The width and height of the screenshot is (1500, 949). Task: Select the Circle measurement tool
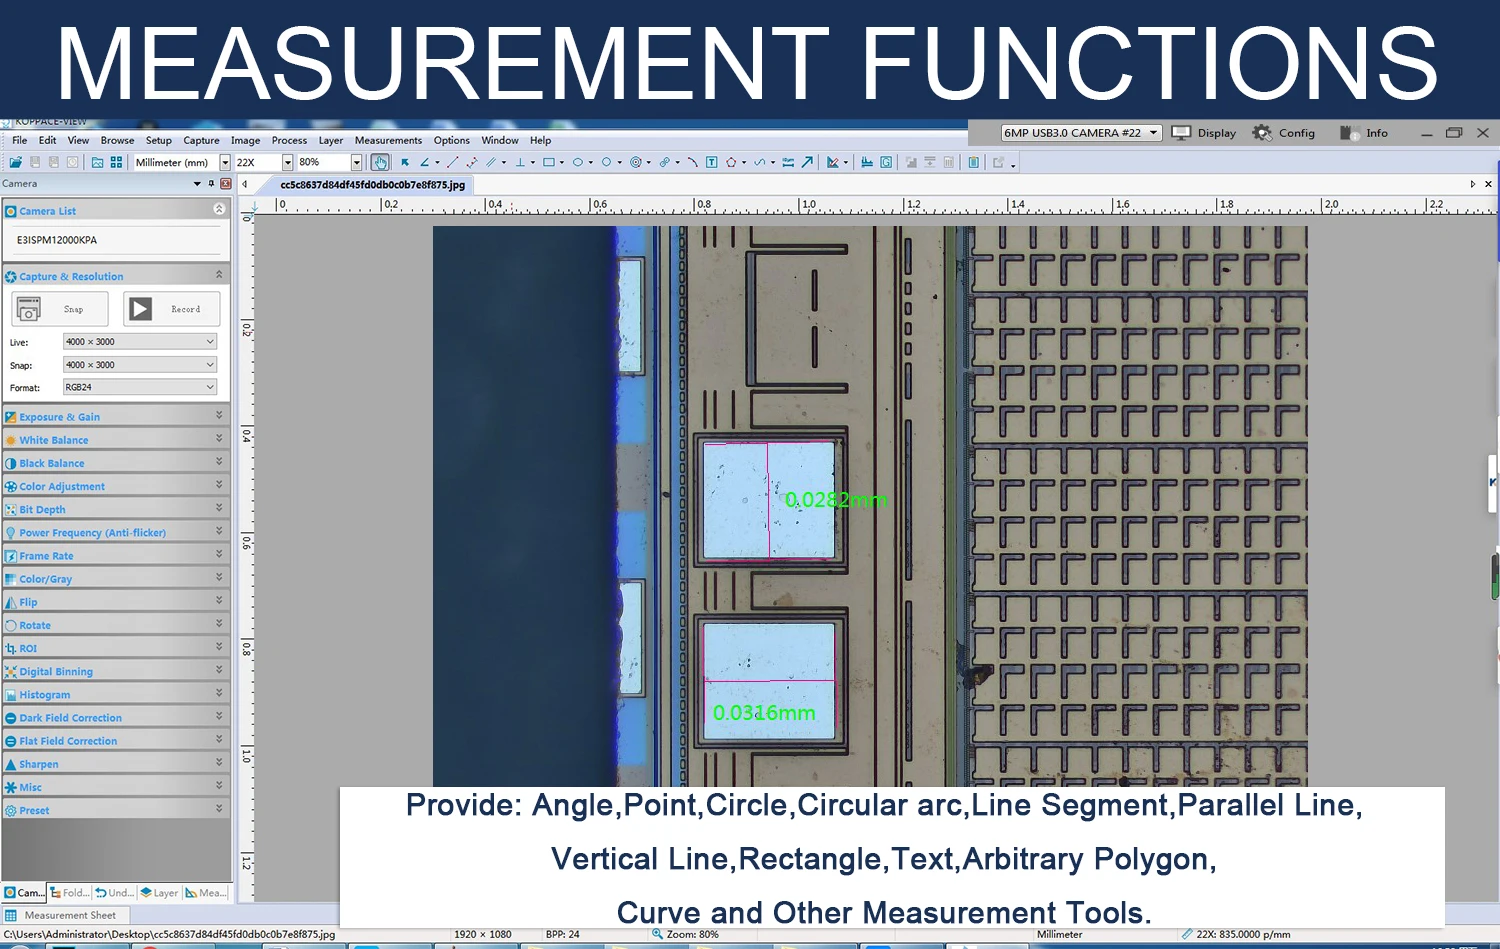point(606,162)
